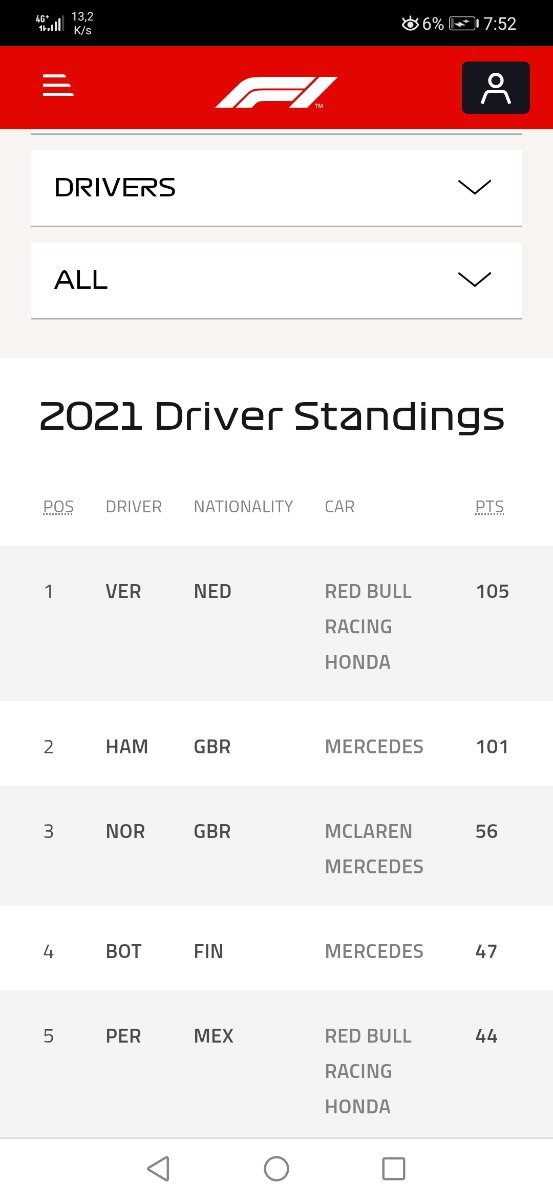Open the VER driver link
Image resolution: width=553 pixels, height=1200 pixels.
[123, 591]
